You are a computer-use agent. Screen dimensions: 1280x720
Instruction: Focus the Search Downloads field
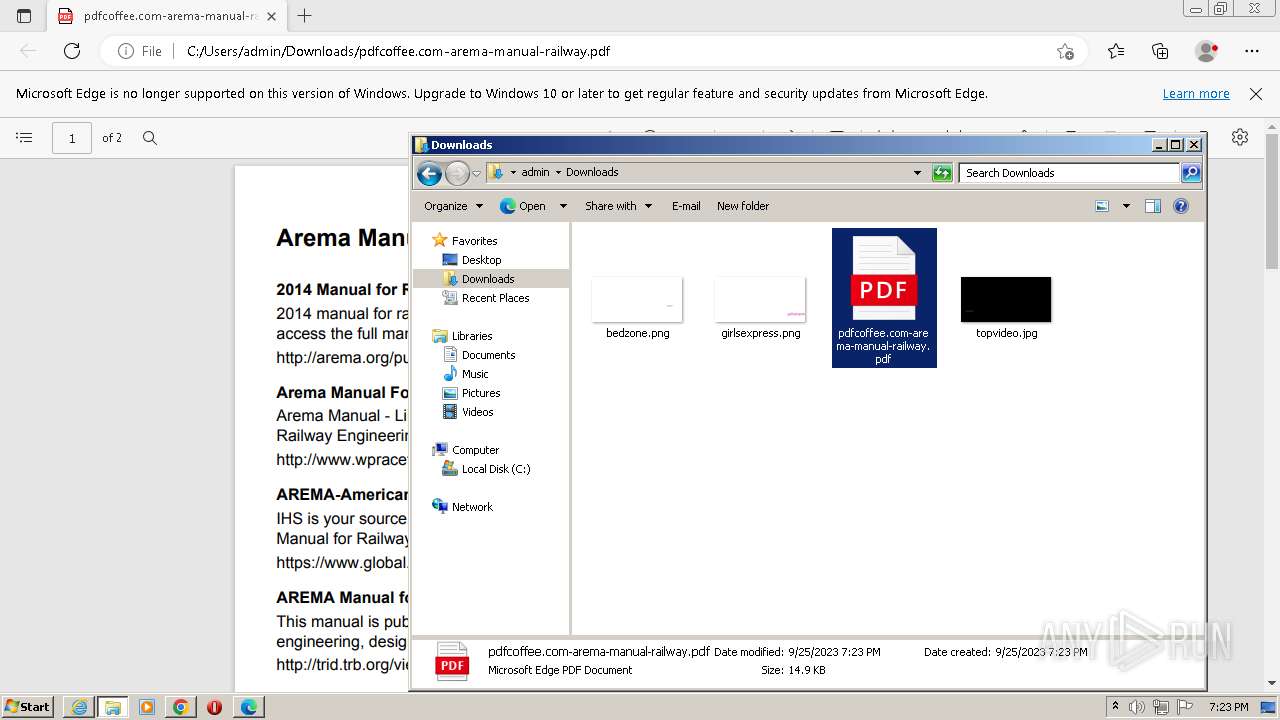tap(1069, 173)
